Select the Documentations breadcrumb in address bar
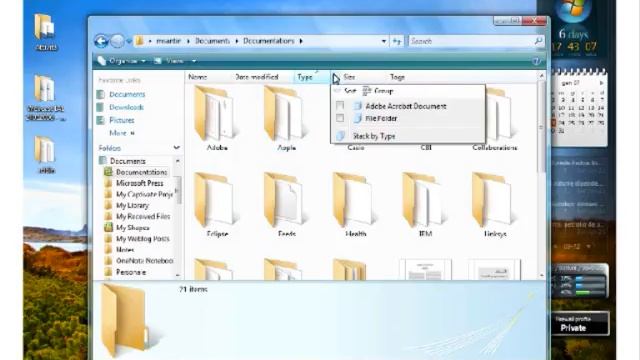The image size is (640, 360). [x=269, y=41]
